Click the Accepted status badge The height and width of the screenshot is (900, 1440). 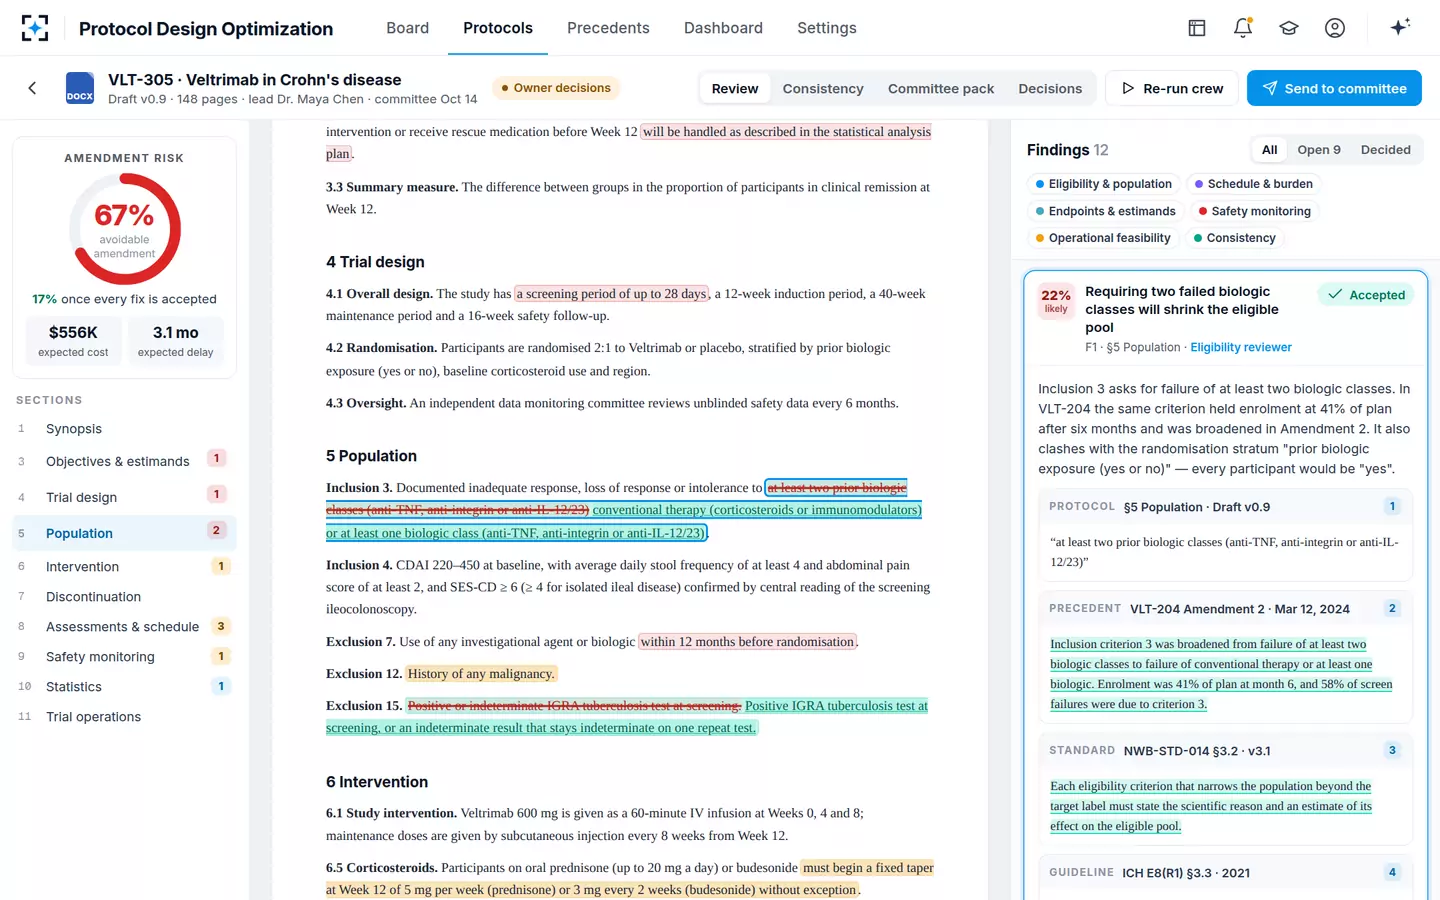click(x=1366, y=294)
